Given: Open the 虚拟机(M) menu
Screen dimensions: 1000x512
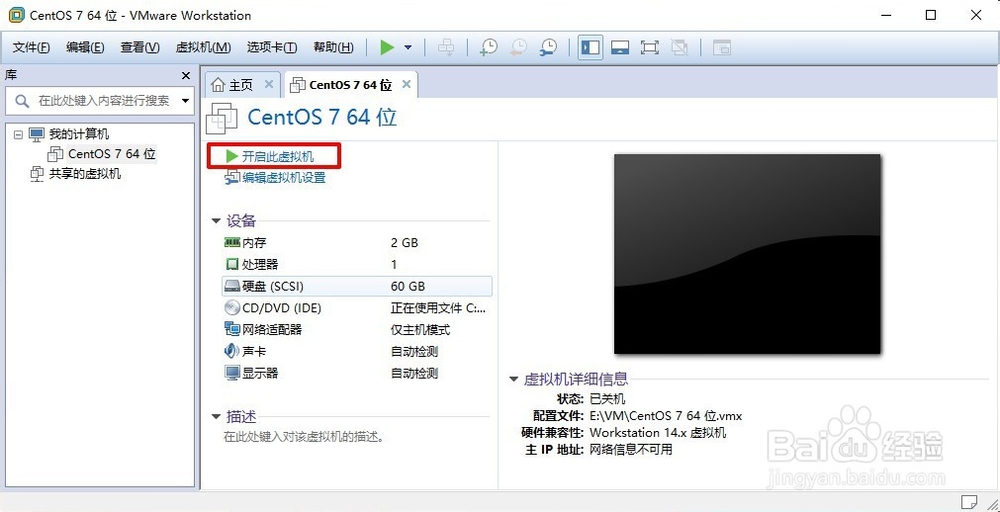Looking at the screenshot, I should (x=203, y=47).
